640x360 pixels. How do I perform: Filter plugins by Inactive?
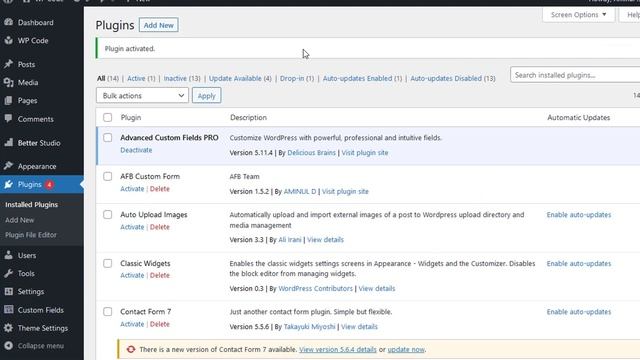pos(175,78)
